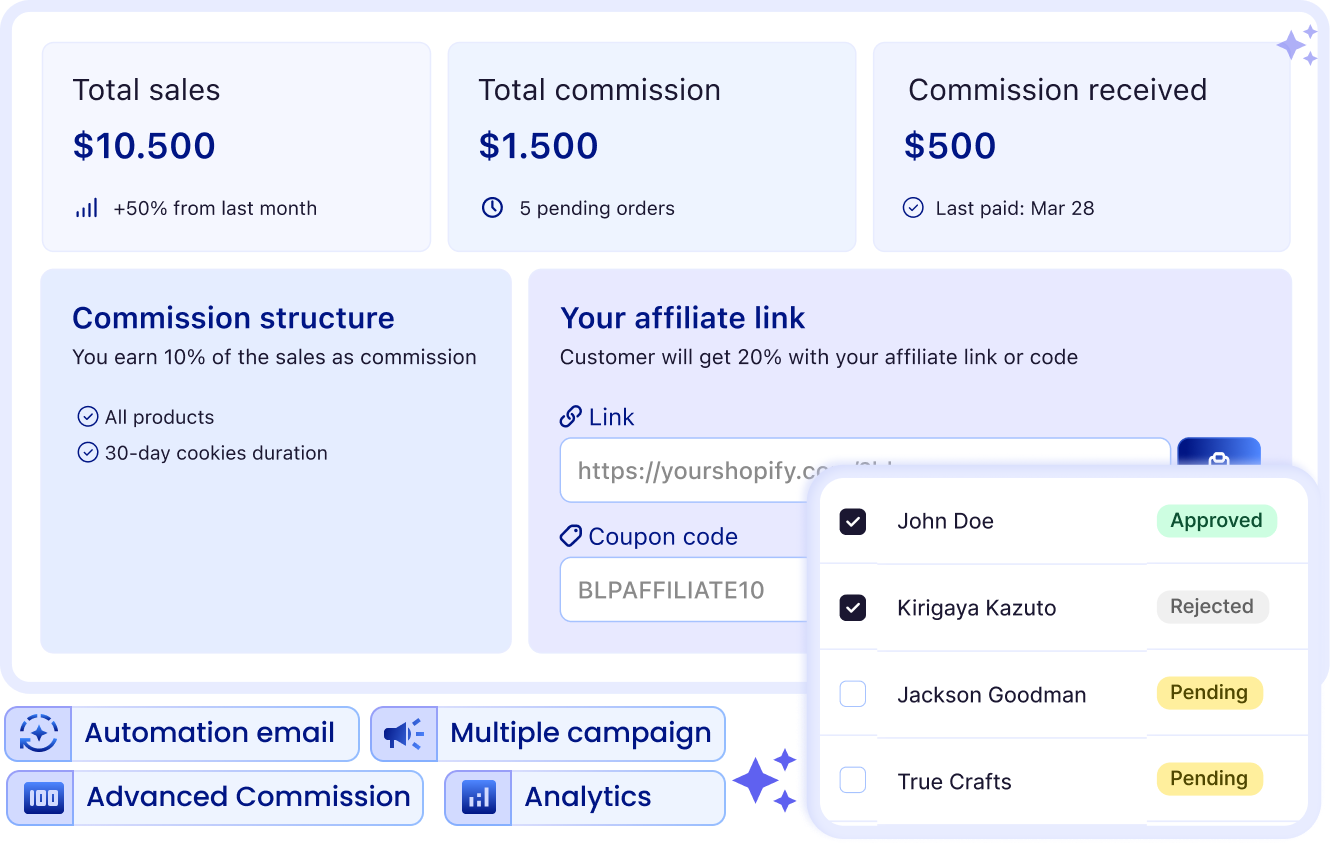The height and width of the screenshot is (854, 1336).
Task: Click the Automation email refresh icon
Action: [x=39, y=733]
